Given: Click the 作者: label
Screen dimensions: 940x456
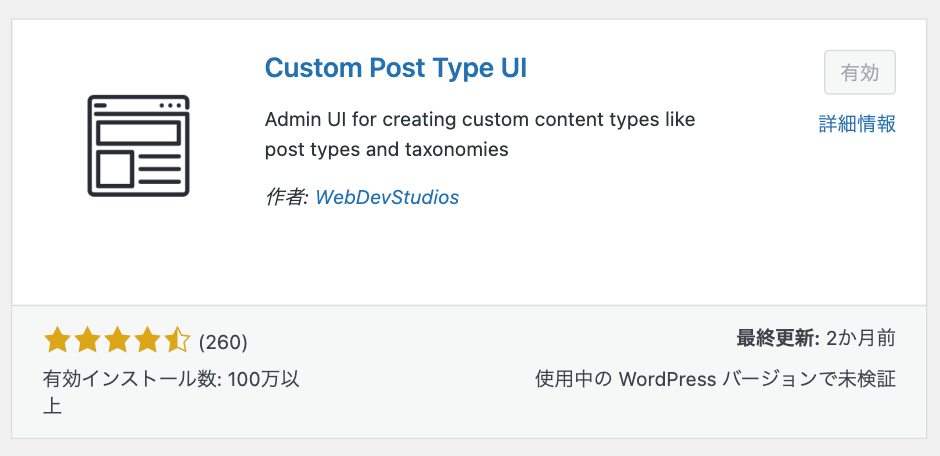Looking at the screenshot, I should tap(287, 197).
